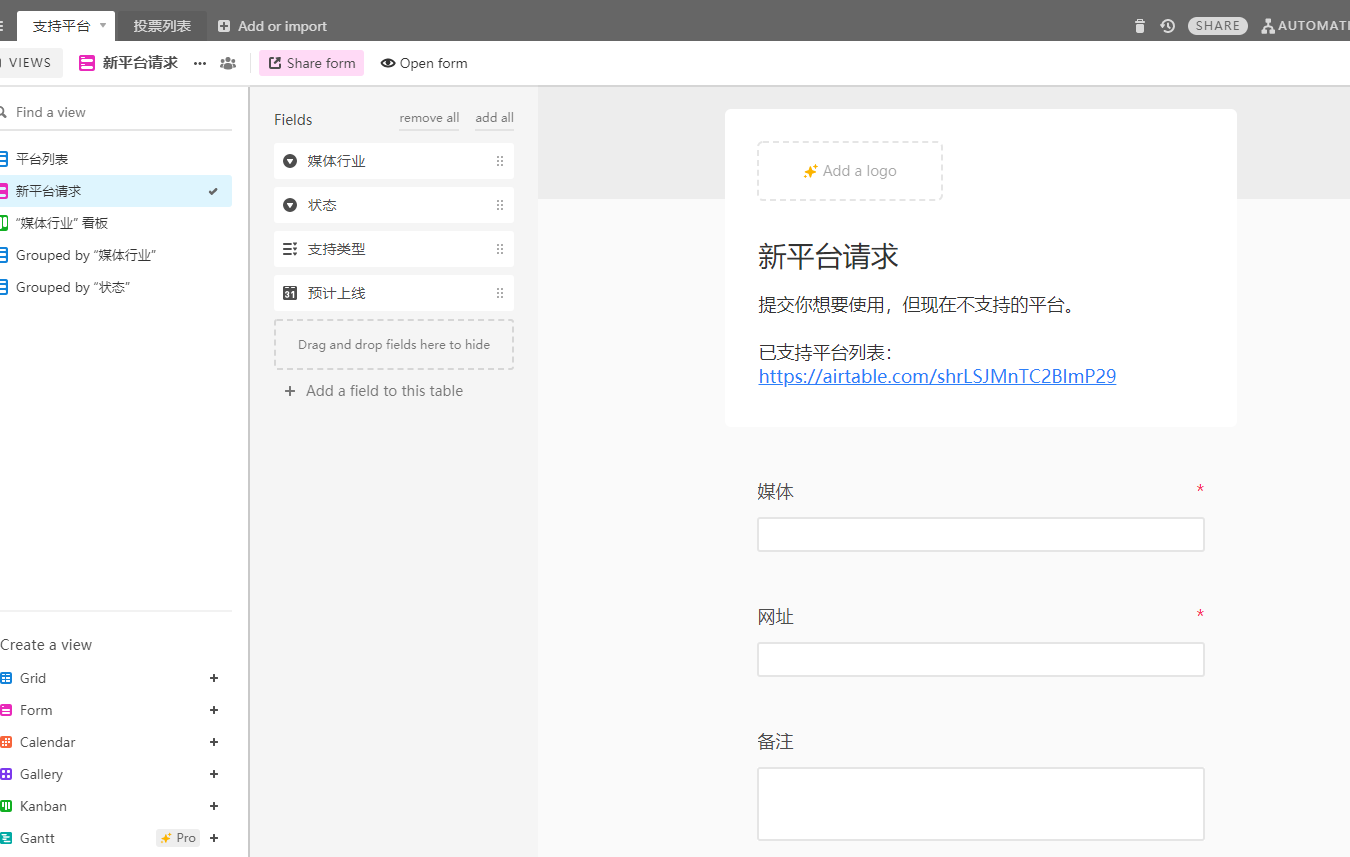Click the drag handle on 媒体行业 field
Image resolution: width=1350 pixels, height=857 pixels.
coord(500,161)
